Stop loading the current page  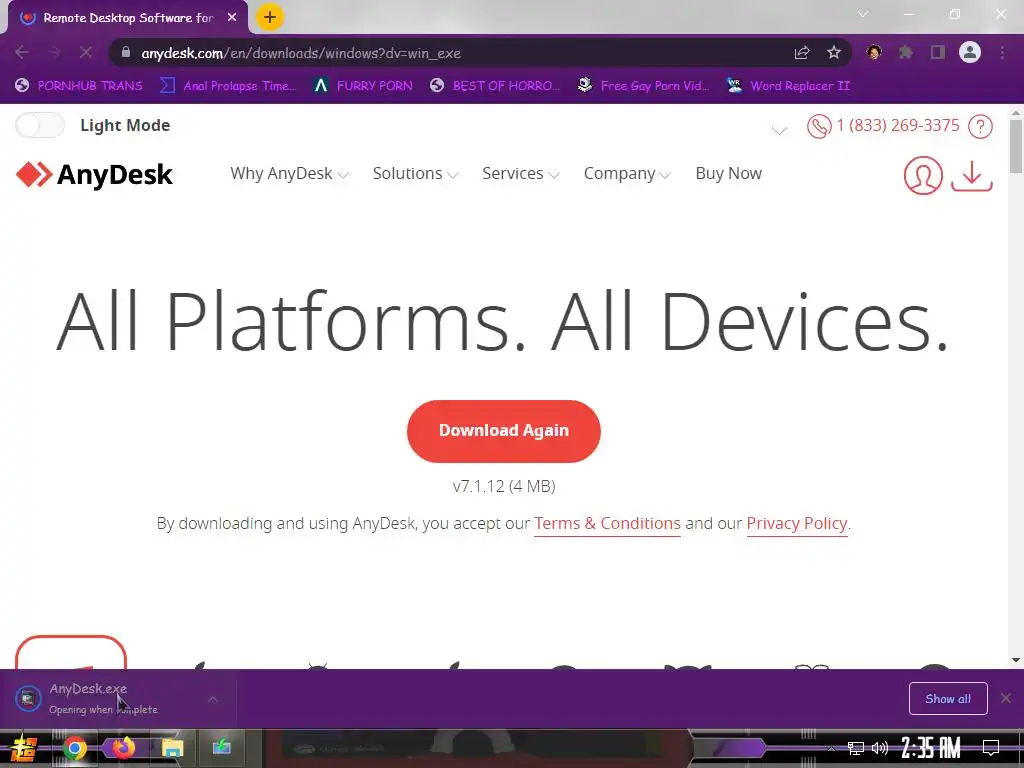click(x=86, y=52)
